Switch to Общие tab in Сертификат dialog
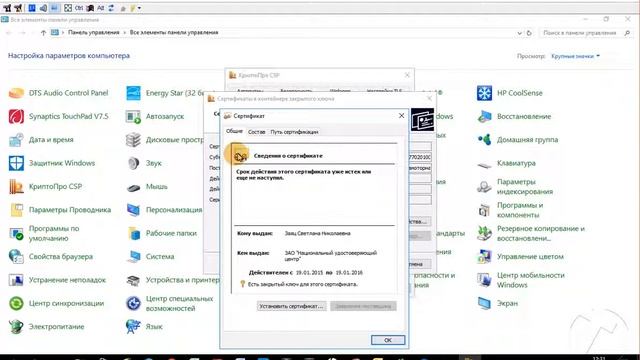The width and height of the screenshot is (640, 360). (234, 131)
